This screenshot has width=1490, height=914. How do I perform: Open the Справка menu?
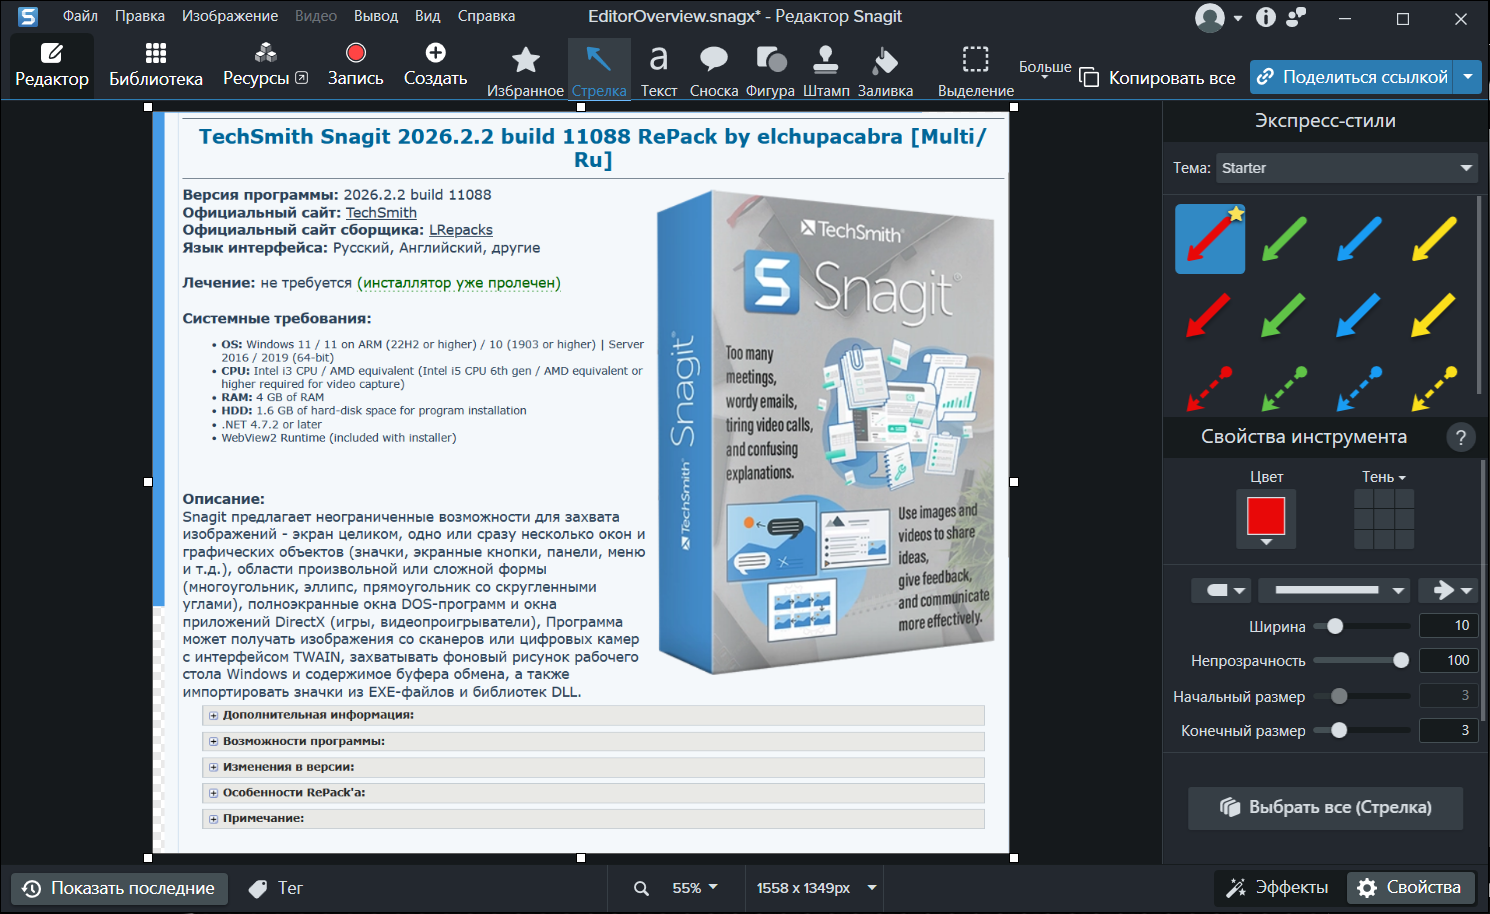[486, 16]
